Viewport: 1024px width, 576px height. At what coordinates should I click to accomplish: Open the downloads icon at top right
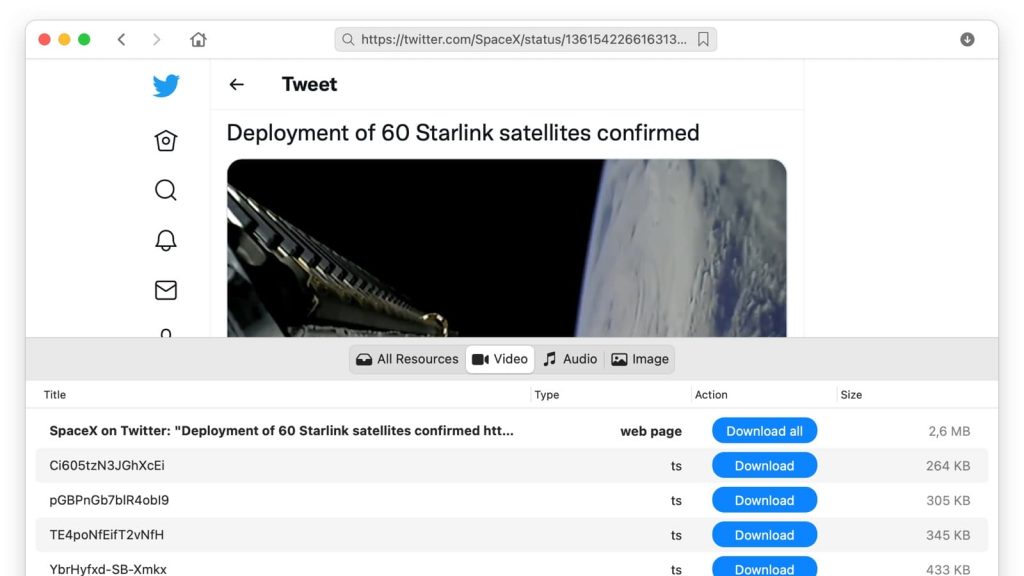[x=967, y=40]
